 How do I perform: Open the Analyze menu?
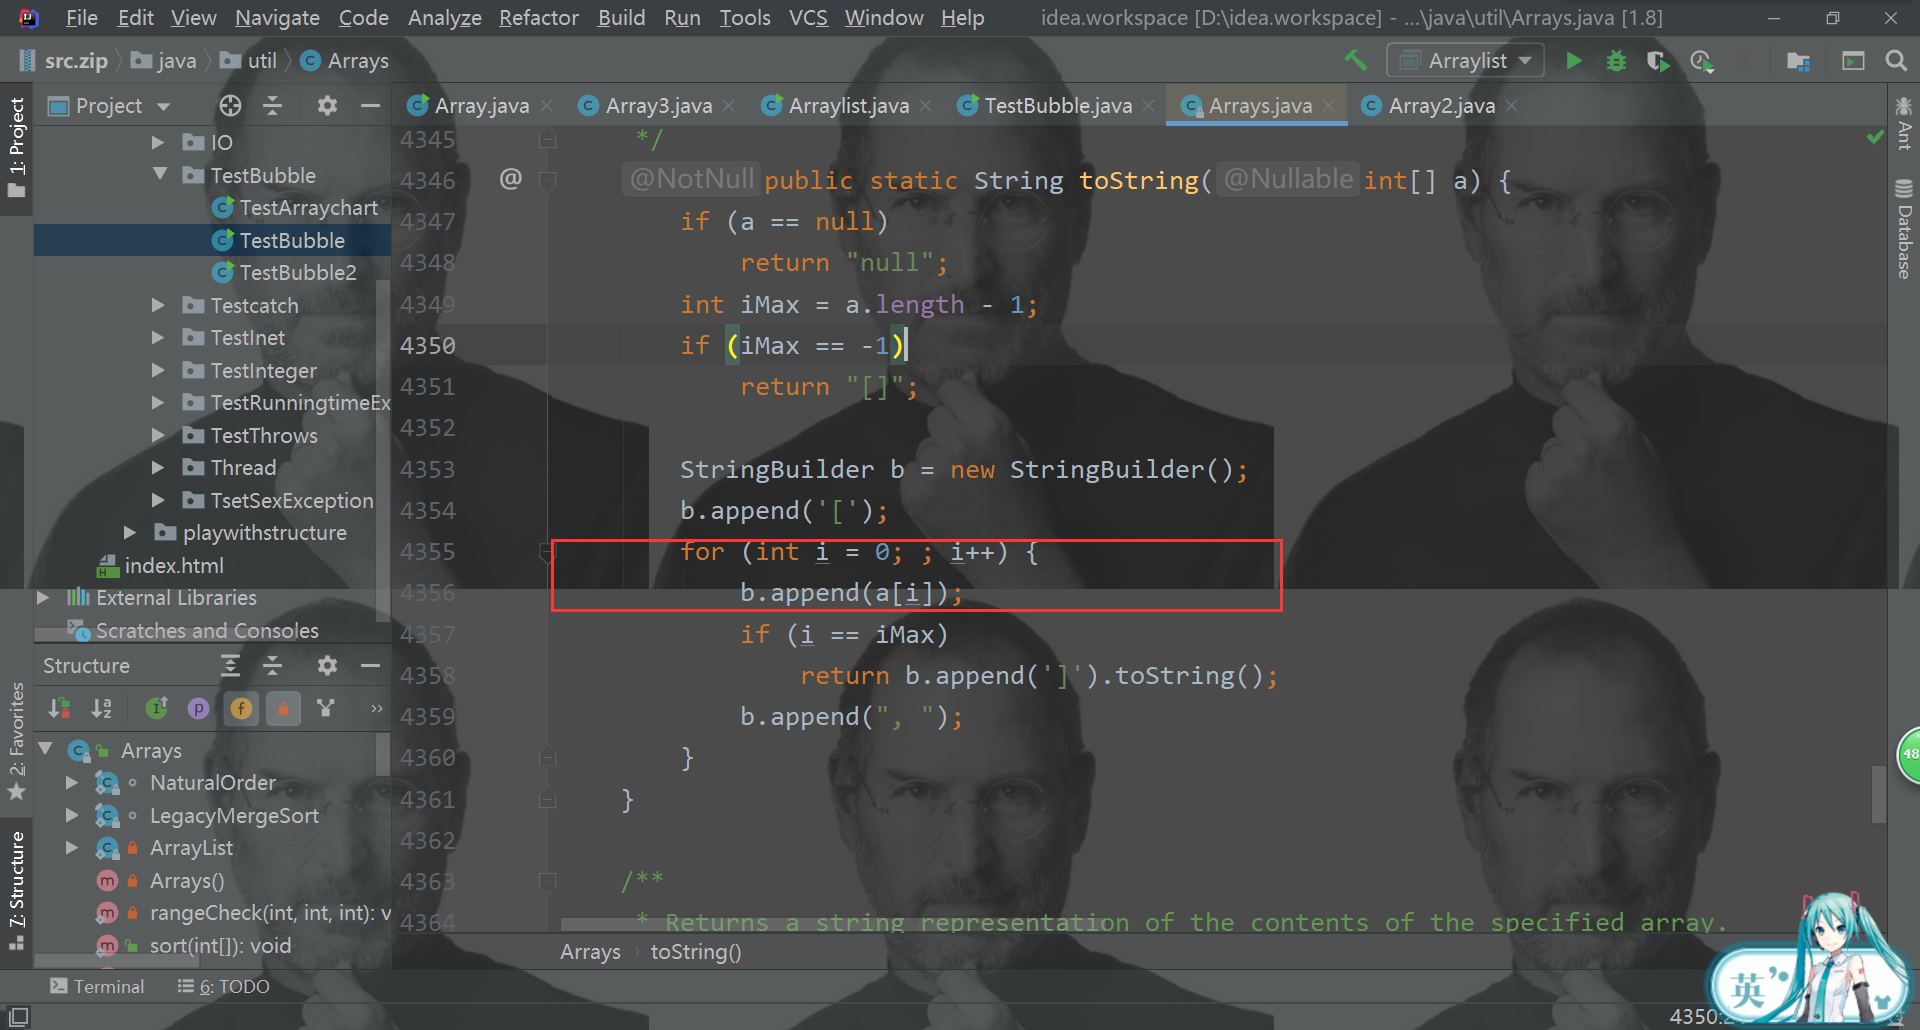[445, 18]
